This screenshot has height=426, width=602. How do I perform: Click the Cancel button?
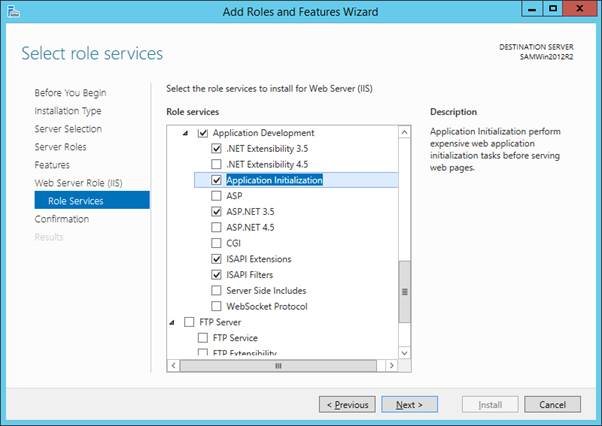point(552,405)
